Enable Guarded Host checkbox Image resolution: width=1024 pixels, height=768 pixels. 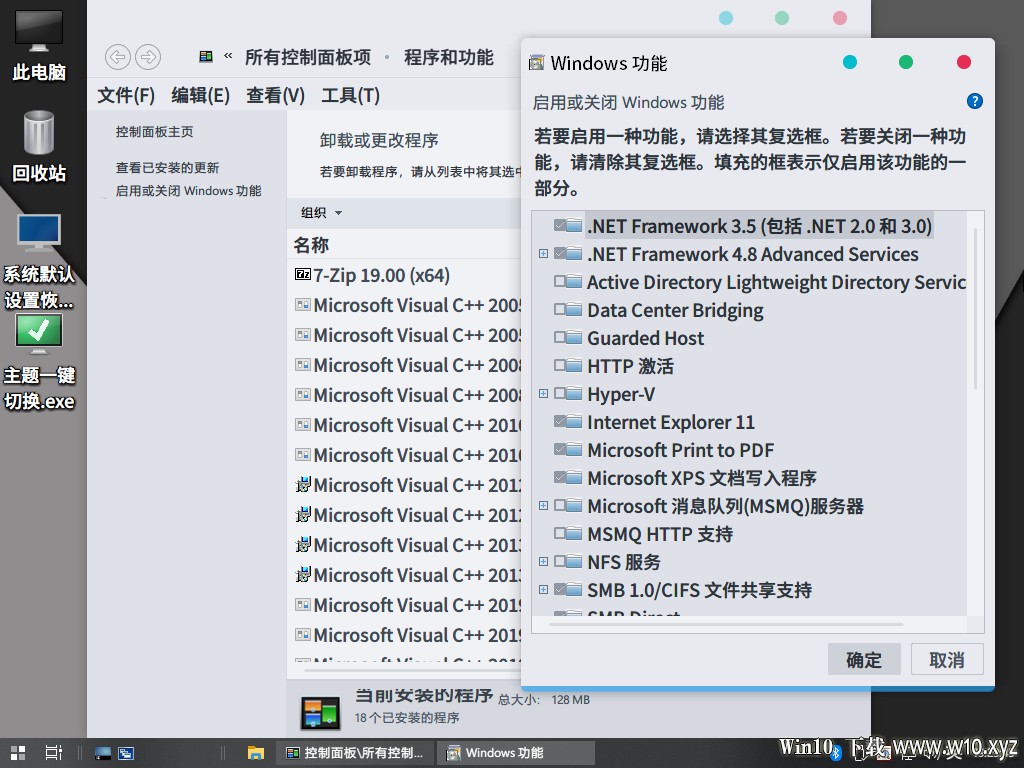(560, 338)
